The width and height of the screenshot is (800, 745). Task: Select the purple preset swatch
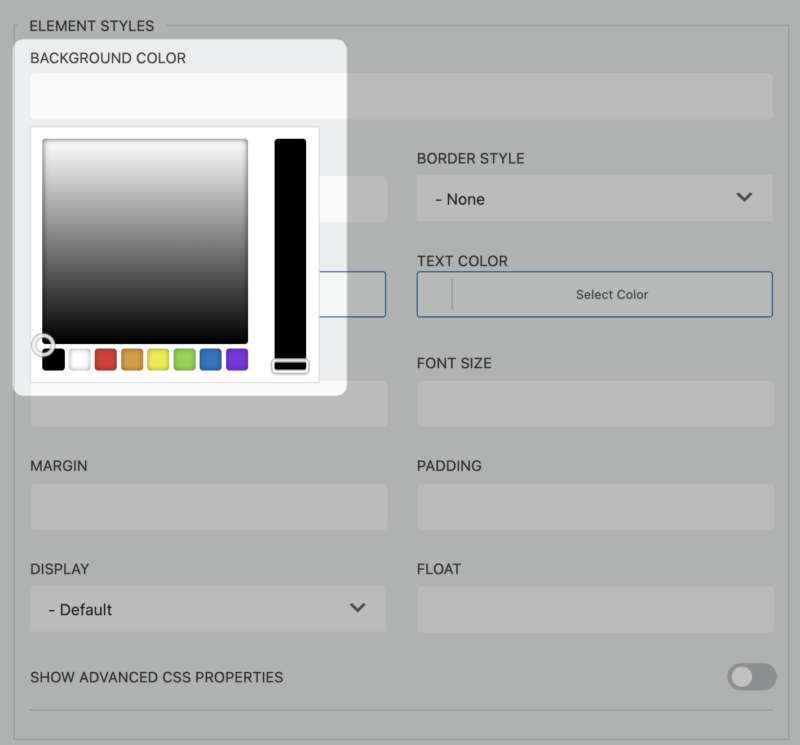coord(236,359)
